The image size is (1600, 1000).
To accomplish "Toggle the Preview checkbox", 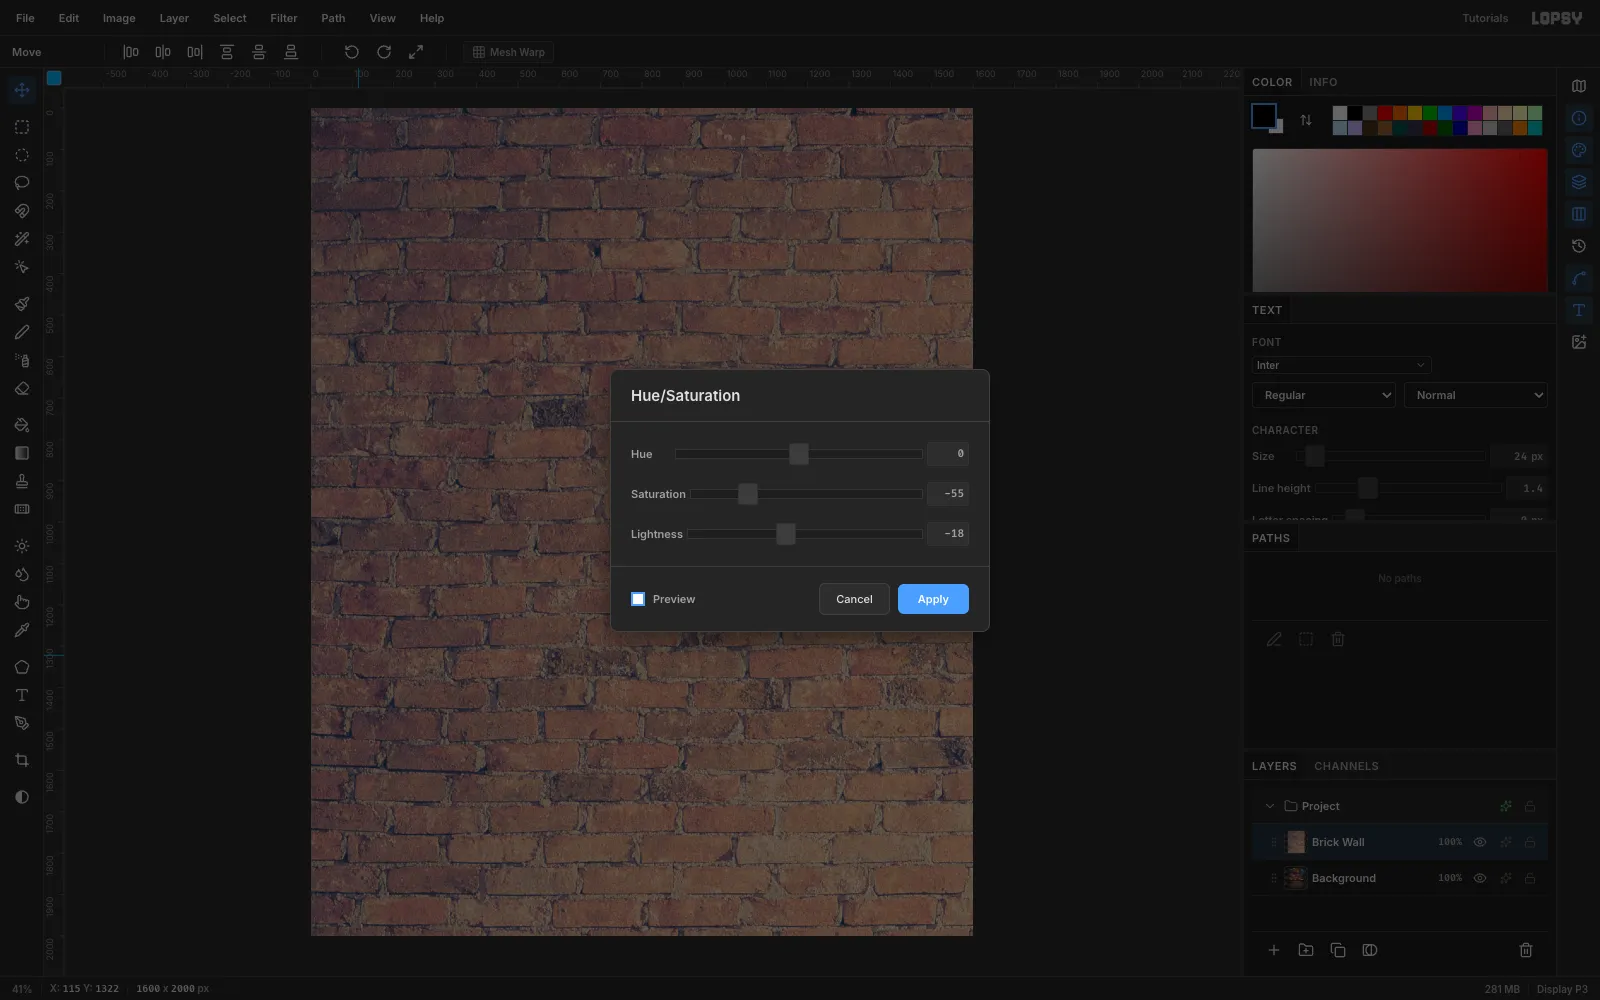I will [x=638, y=599].
